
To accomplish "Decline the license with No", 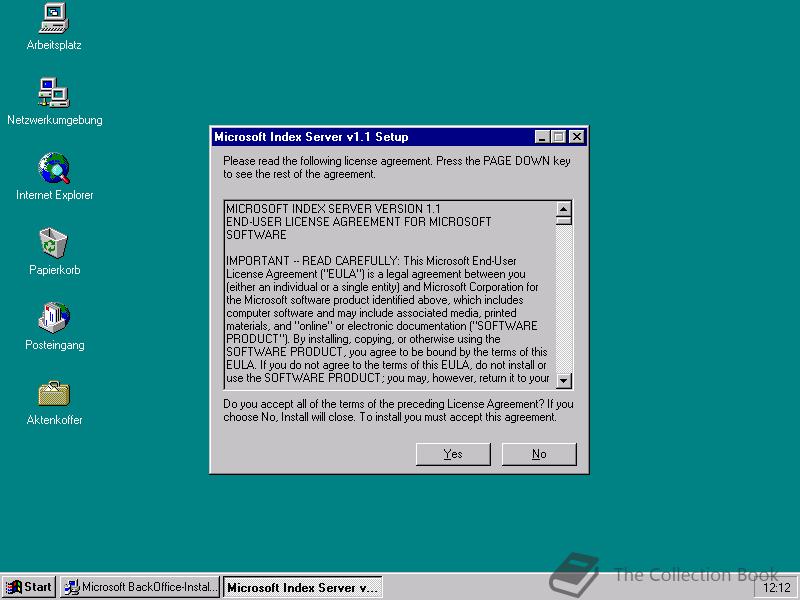I will [x=539, y=454].
